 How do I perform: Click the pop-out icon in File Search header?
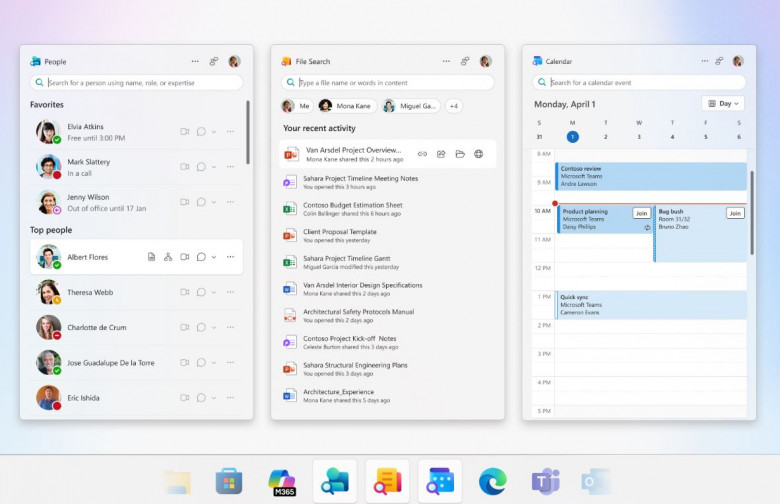coord(465,61)
